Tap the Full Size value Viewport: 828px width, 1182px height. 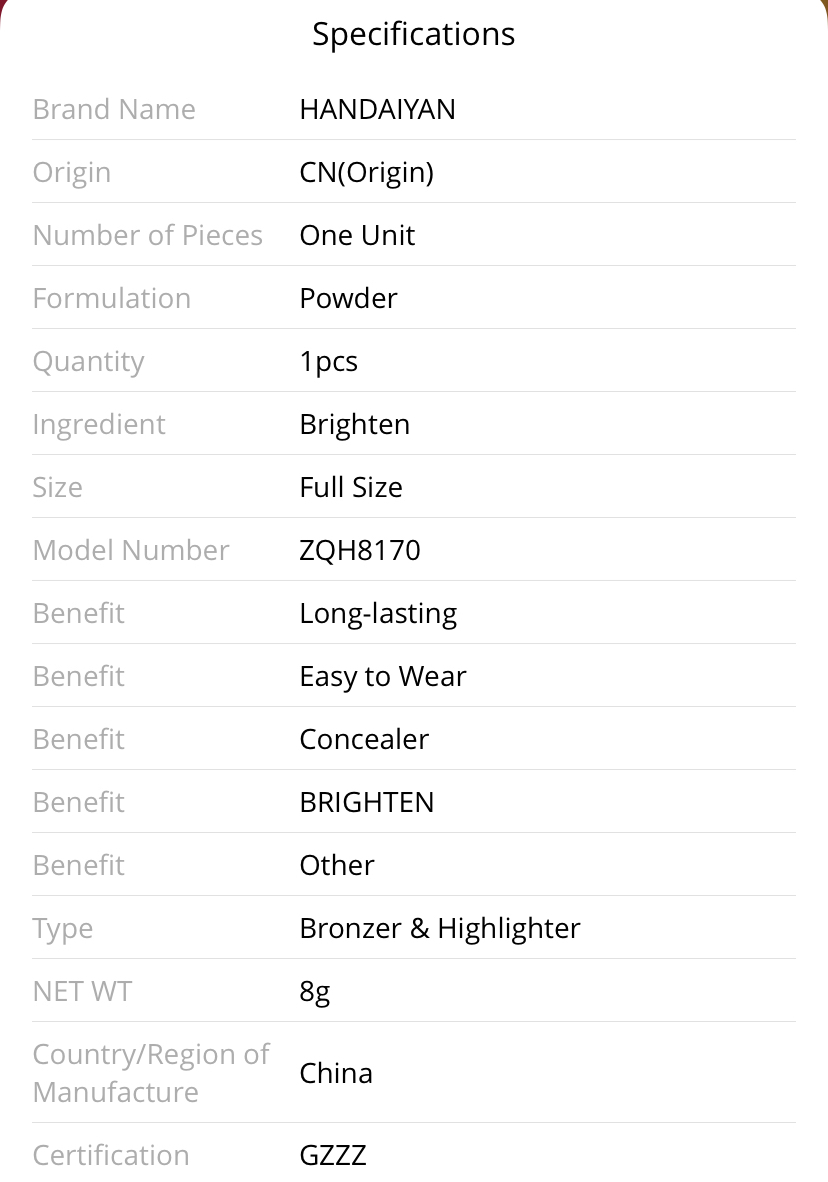click(x=351, y=488)
